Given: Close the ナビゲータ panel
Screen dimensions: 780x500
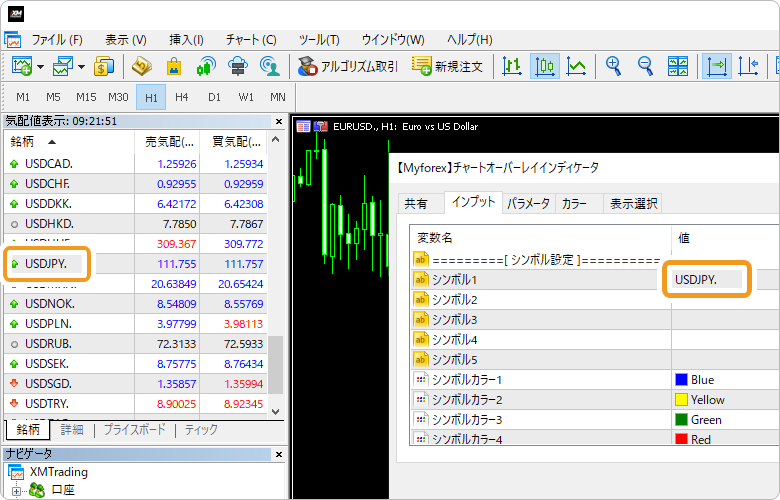Looking at the screenshot, I should coord(279,454).
